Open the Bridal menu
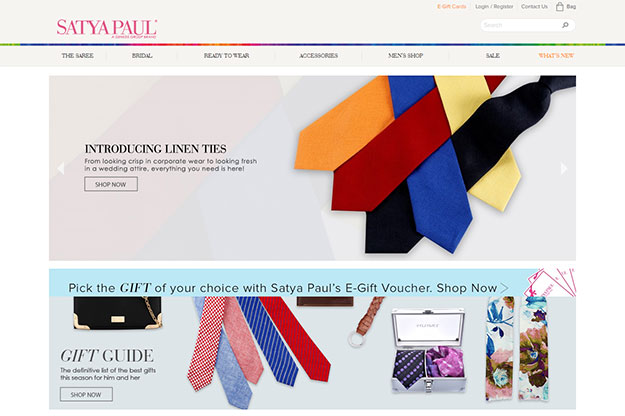Image resolution: width=625 pixels, height=416 pixels. click(x=142, y=56)
